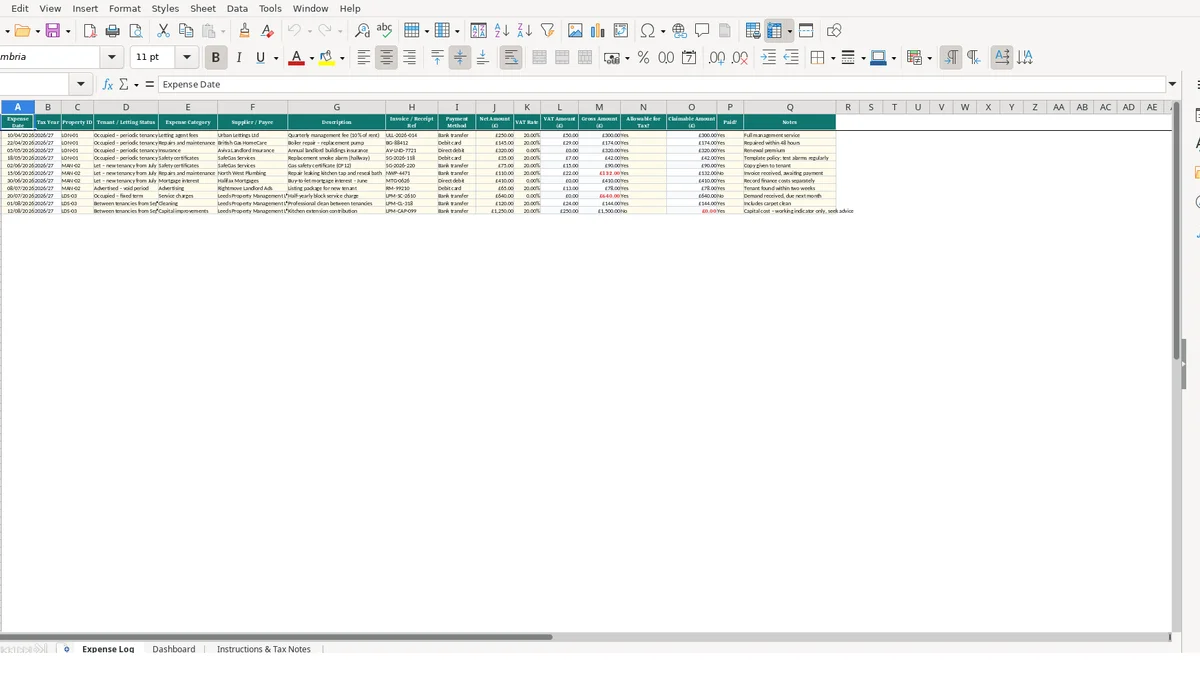Save the spreadsheet with the Save icon
The image size is (1200, 675).
[x=53, y=31]
